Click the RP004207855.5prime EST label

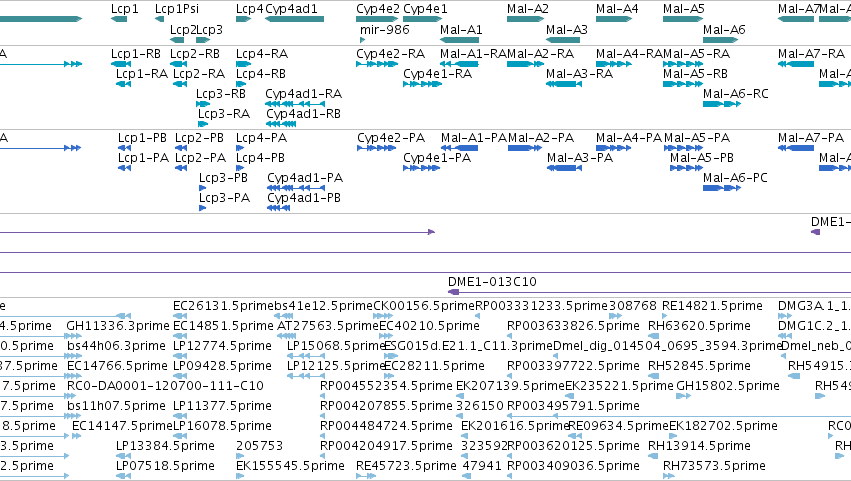click(386, 407)
